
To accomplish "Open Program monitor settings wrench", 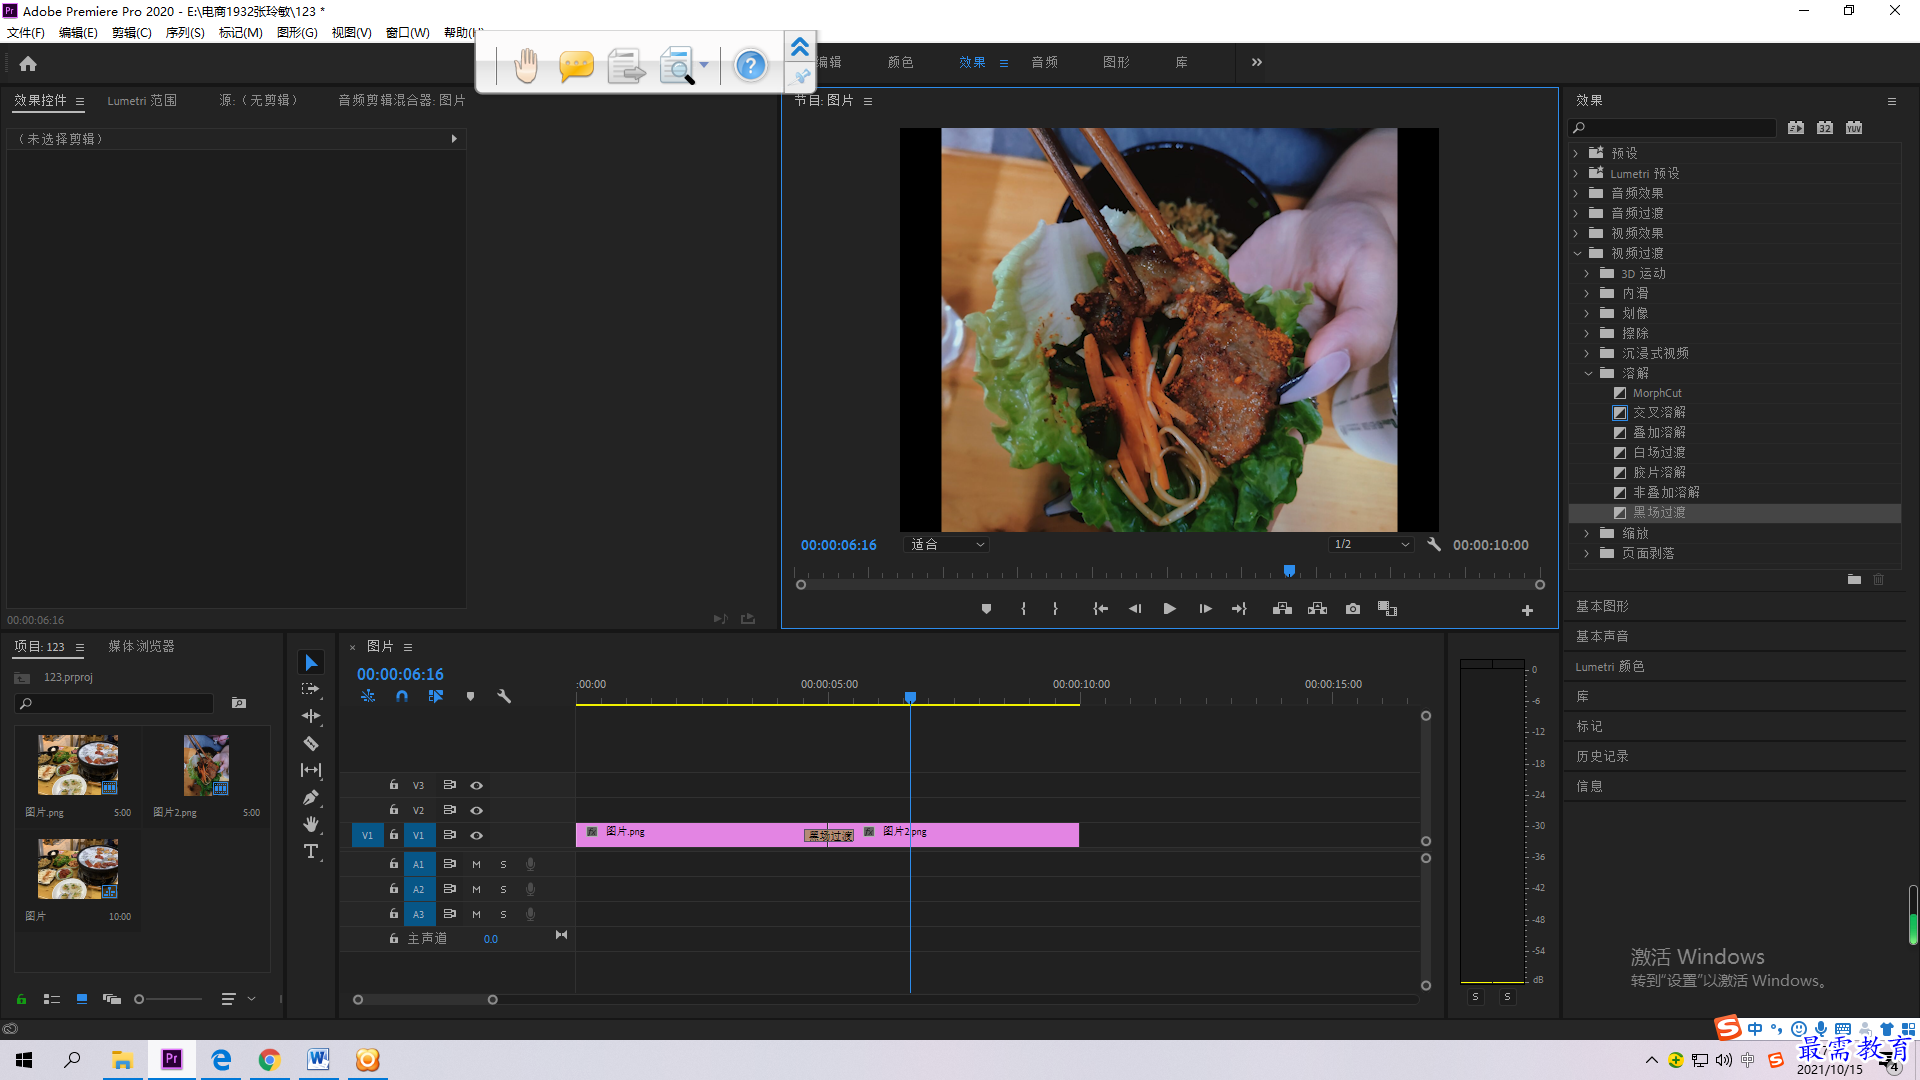I will (1434, 545).
